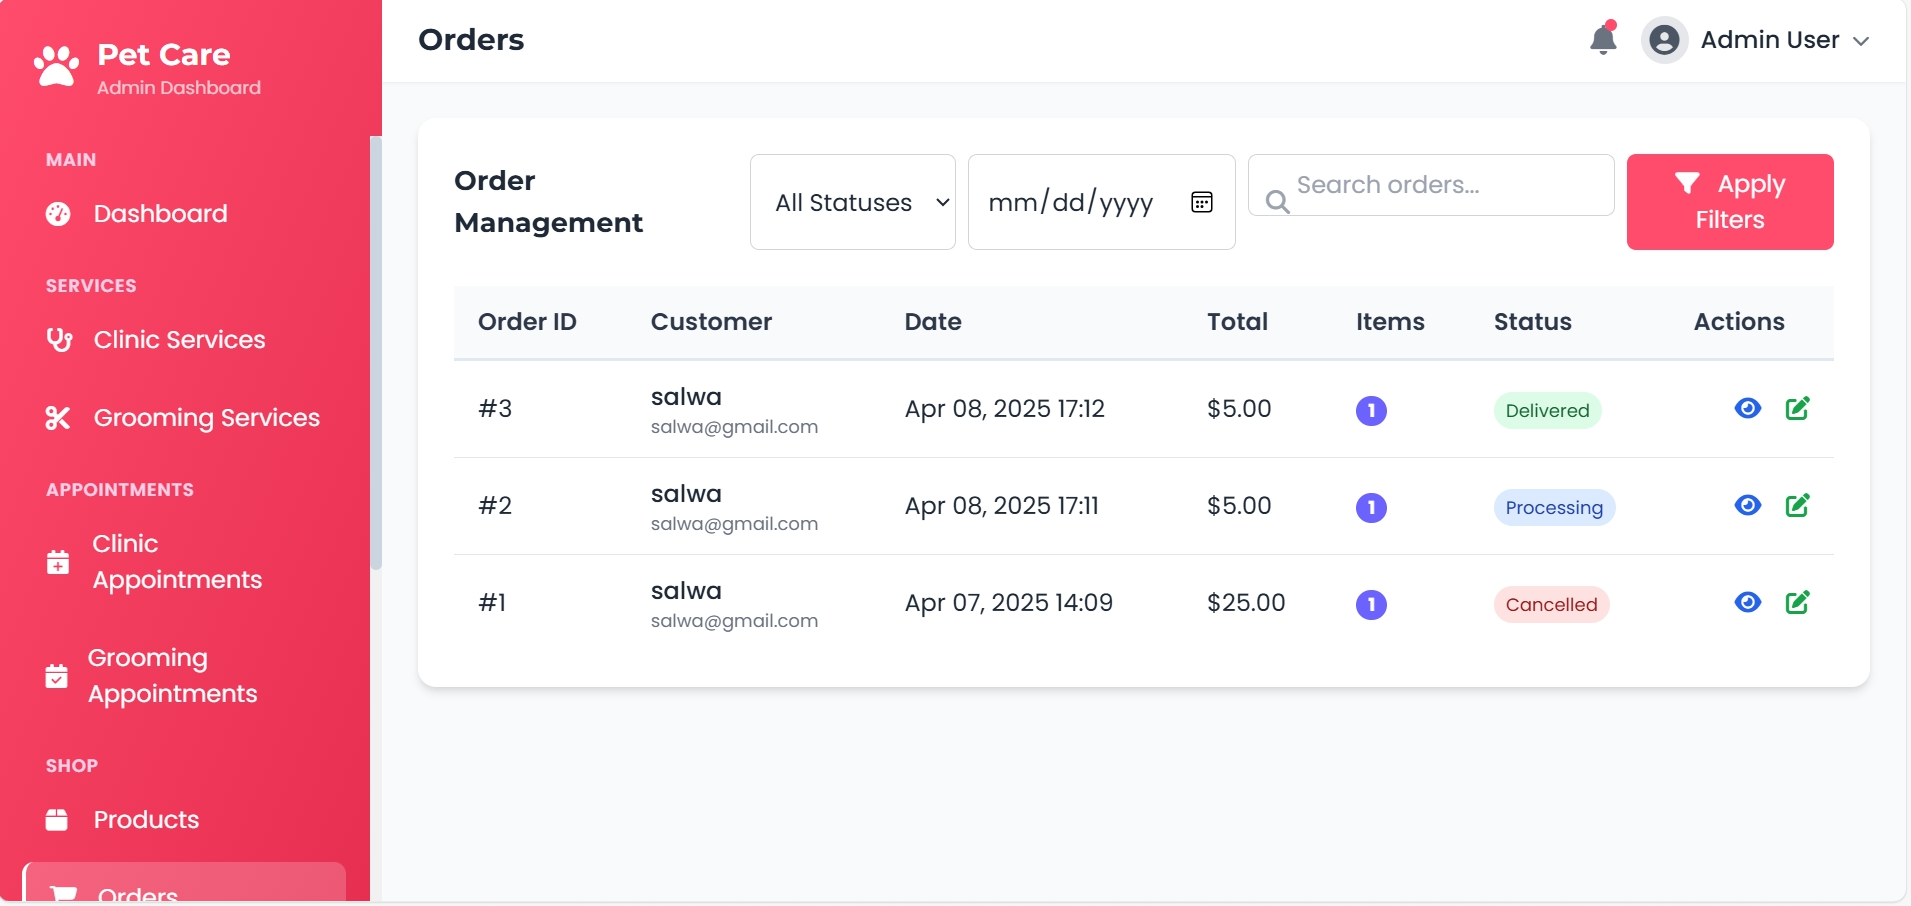This screenshot has height=906, width=1911.
Task: Click the mm/dd/yyyy date field
Action: [x=1070, y=203]
